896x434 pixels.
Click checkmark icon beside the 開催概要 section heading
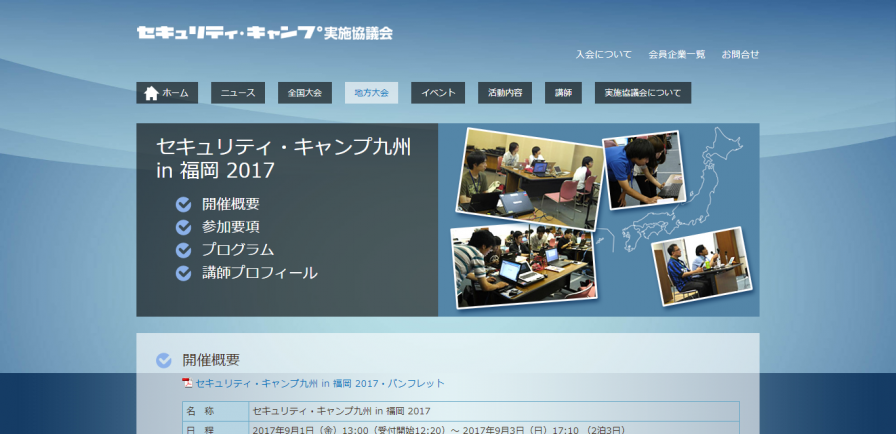pyautogui.click(x=163, y=360)
